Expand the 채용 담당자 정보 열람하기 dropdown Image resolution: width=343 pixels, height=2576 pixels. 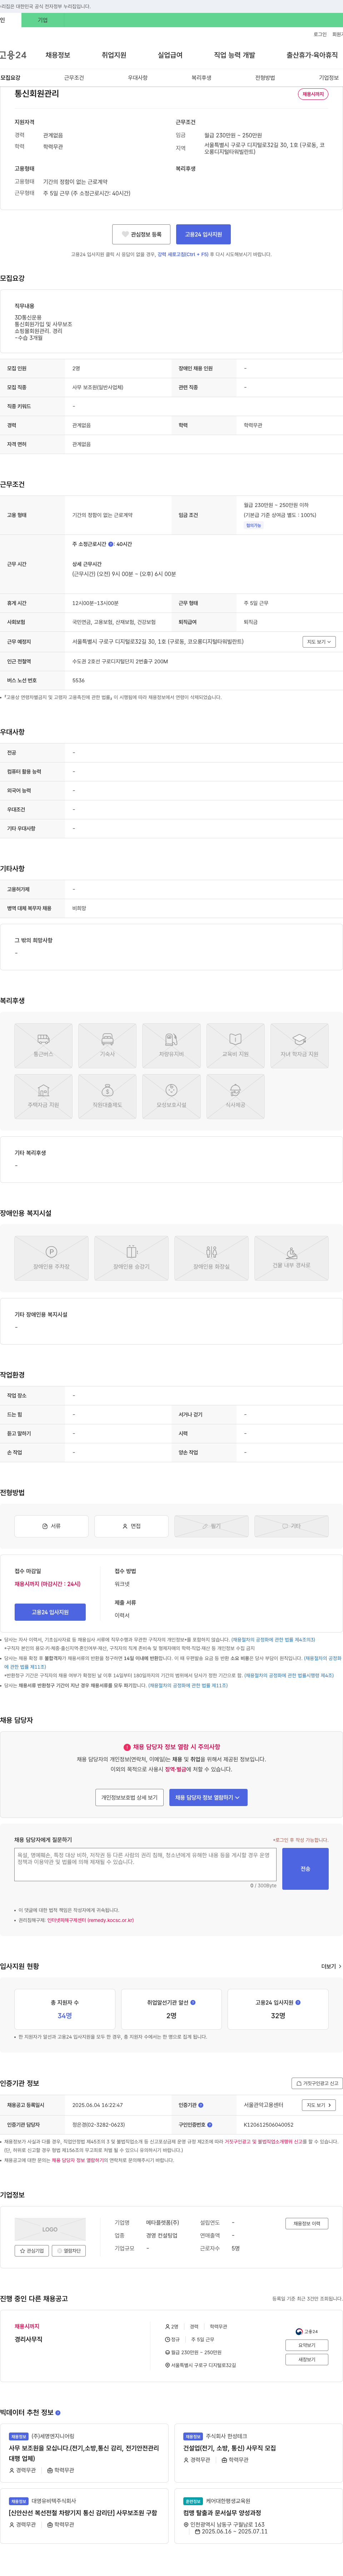[208, 1797]
